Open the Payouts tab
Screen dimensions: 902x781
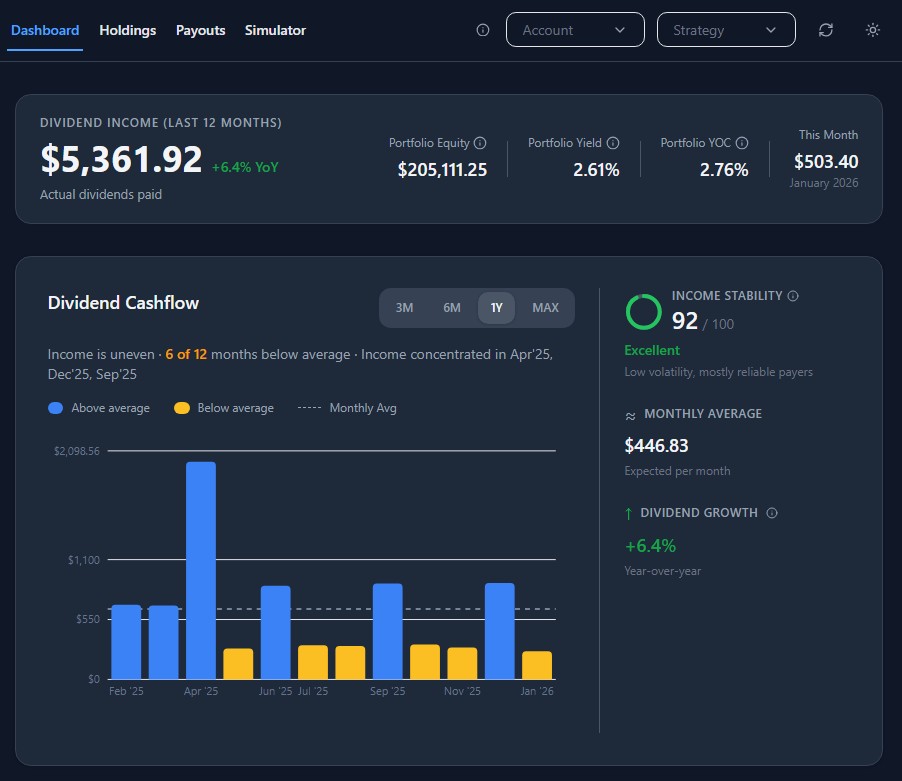[x=201, y=30]
